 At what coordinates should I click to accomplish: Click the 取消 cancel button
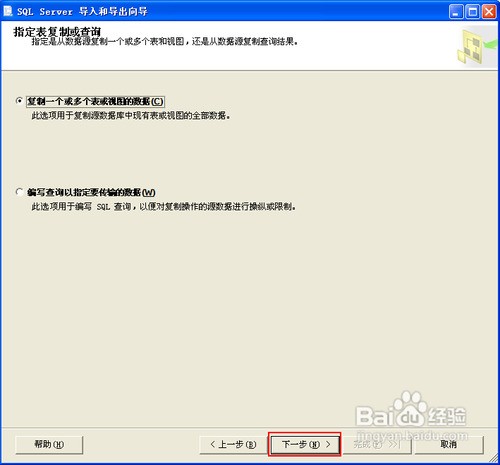(449, 444)
